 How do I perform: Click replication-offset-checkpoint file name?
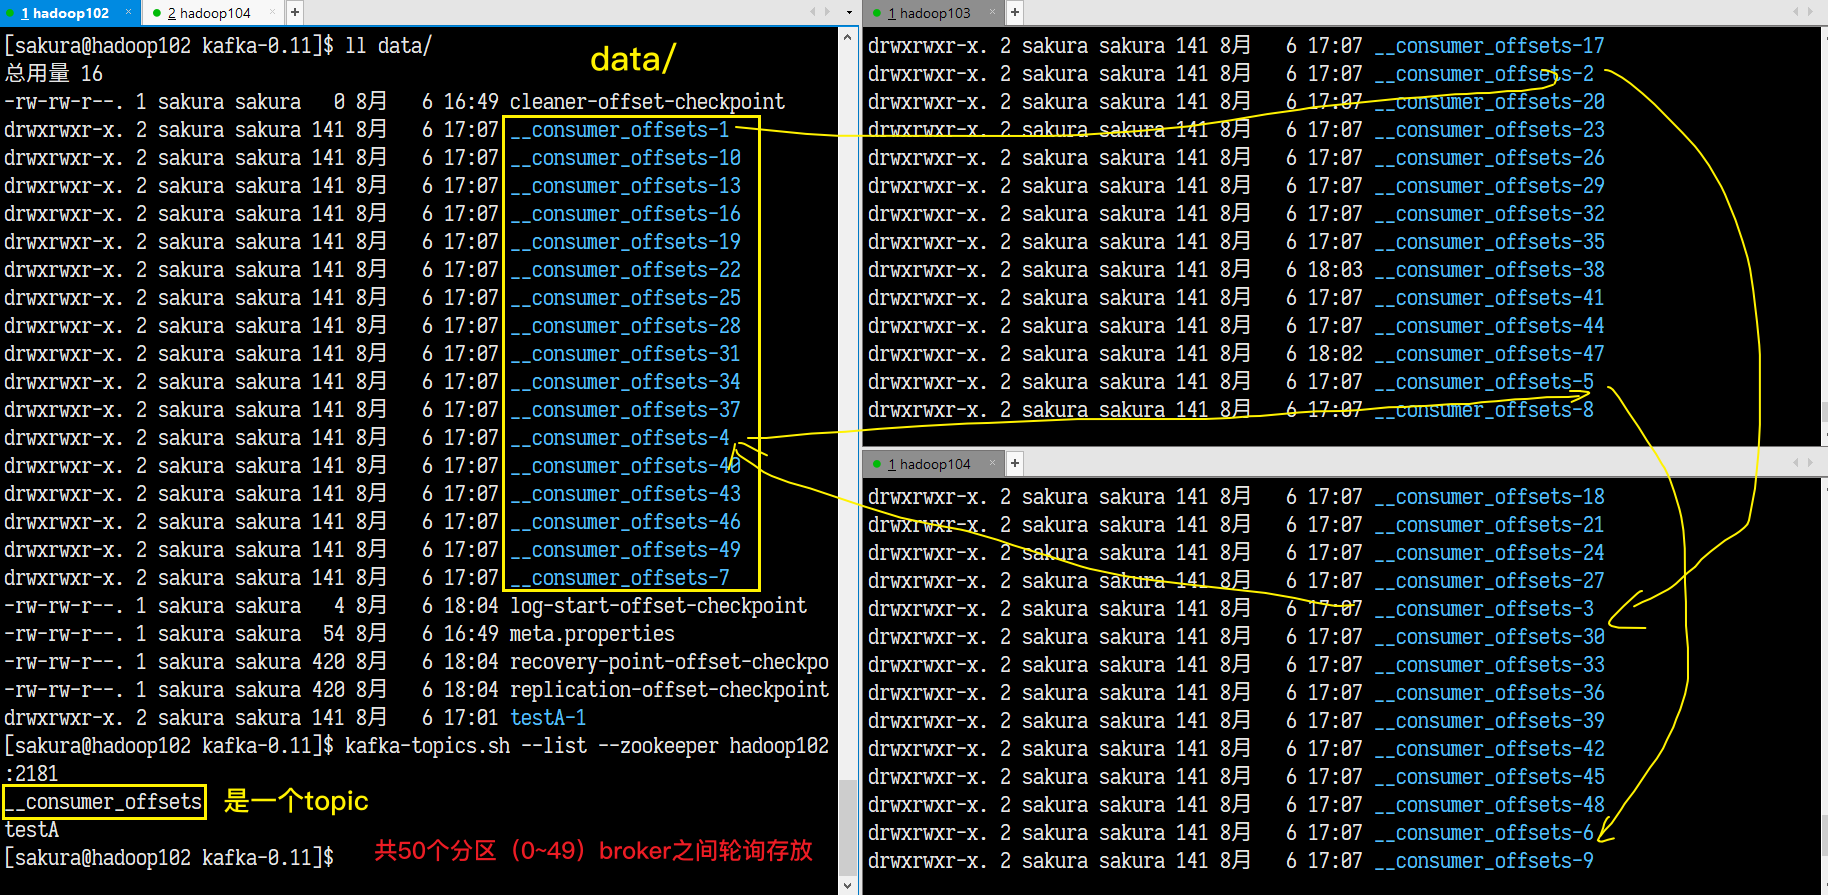(669, 690)
